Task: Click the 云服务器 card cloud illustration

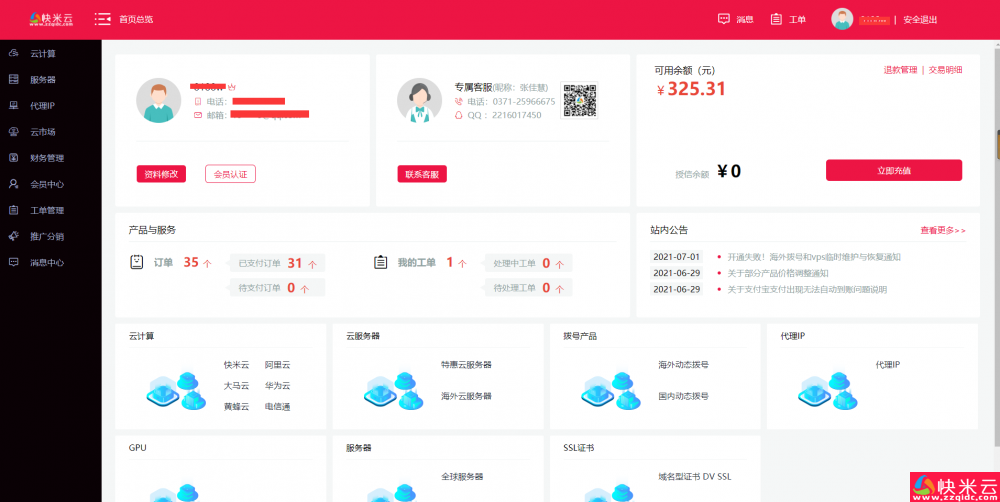Action: 394,390
